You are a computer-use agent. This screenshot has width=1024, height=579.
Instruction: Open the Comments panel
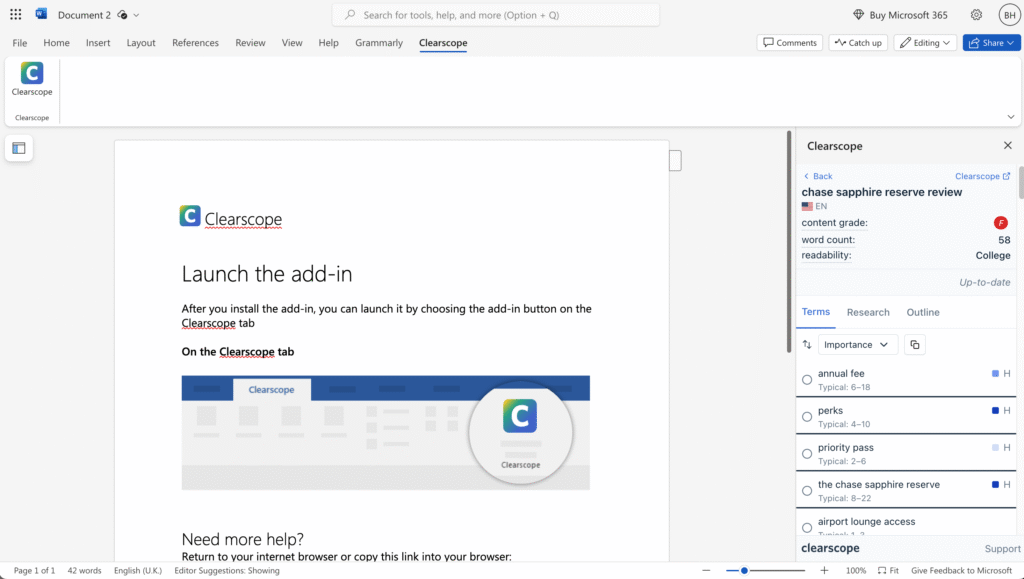pos(789,42)
